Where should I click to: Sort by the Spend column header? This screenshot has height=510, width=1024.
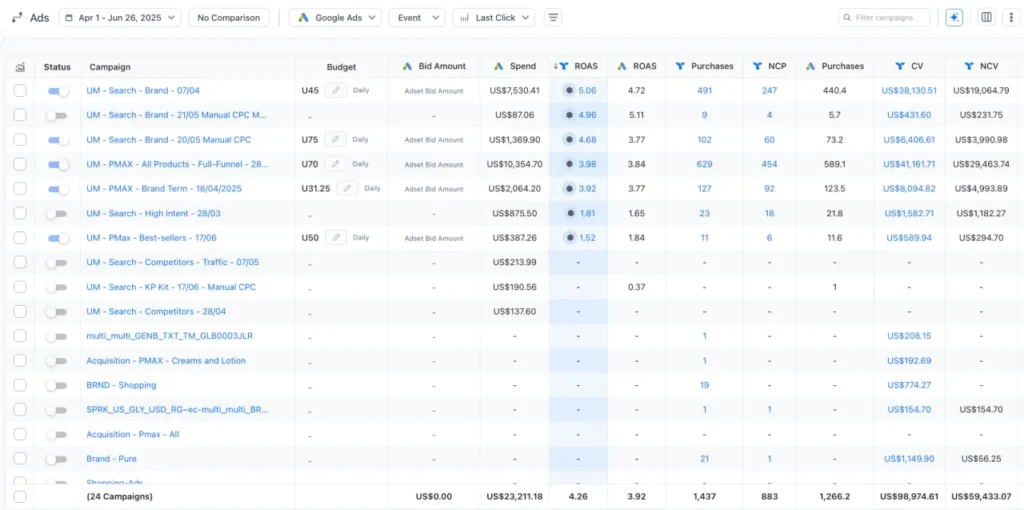point(523,66)
